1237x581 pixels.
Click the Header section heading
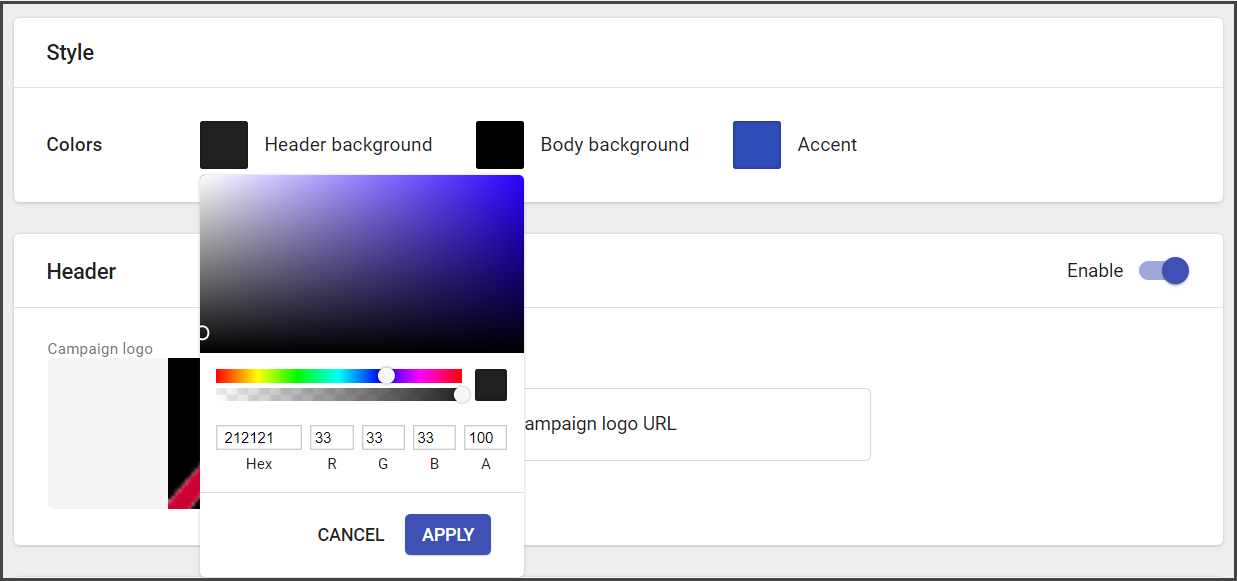pos(81,271)
